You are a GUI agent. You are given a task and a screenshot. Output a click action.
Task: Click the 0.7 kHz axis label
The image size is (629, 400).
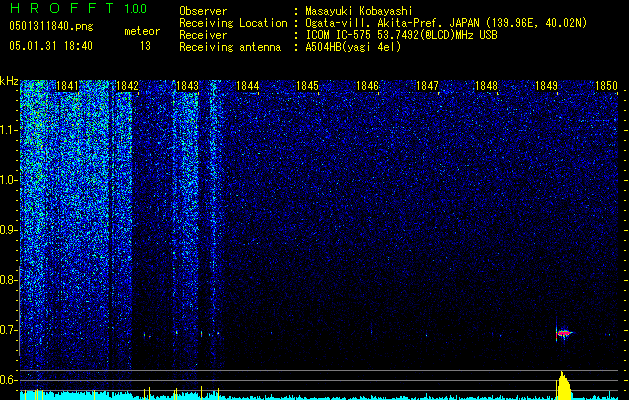tap(8, 330)
